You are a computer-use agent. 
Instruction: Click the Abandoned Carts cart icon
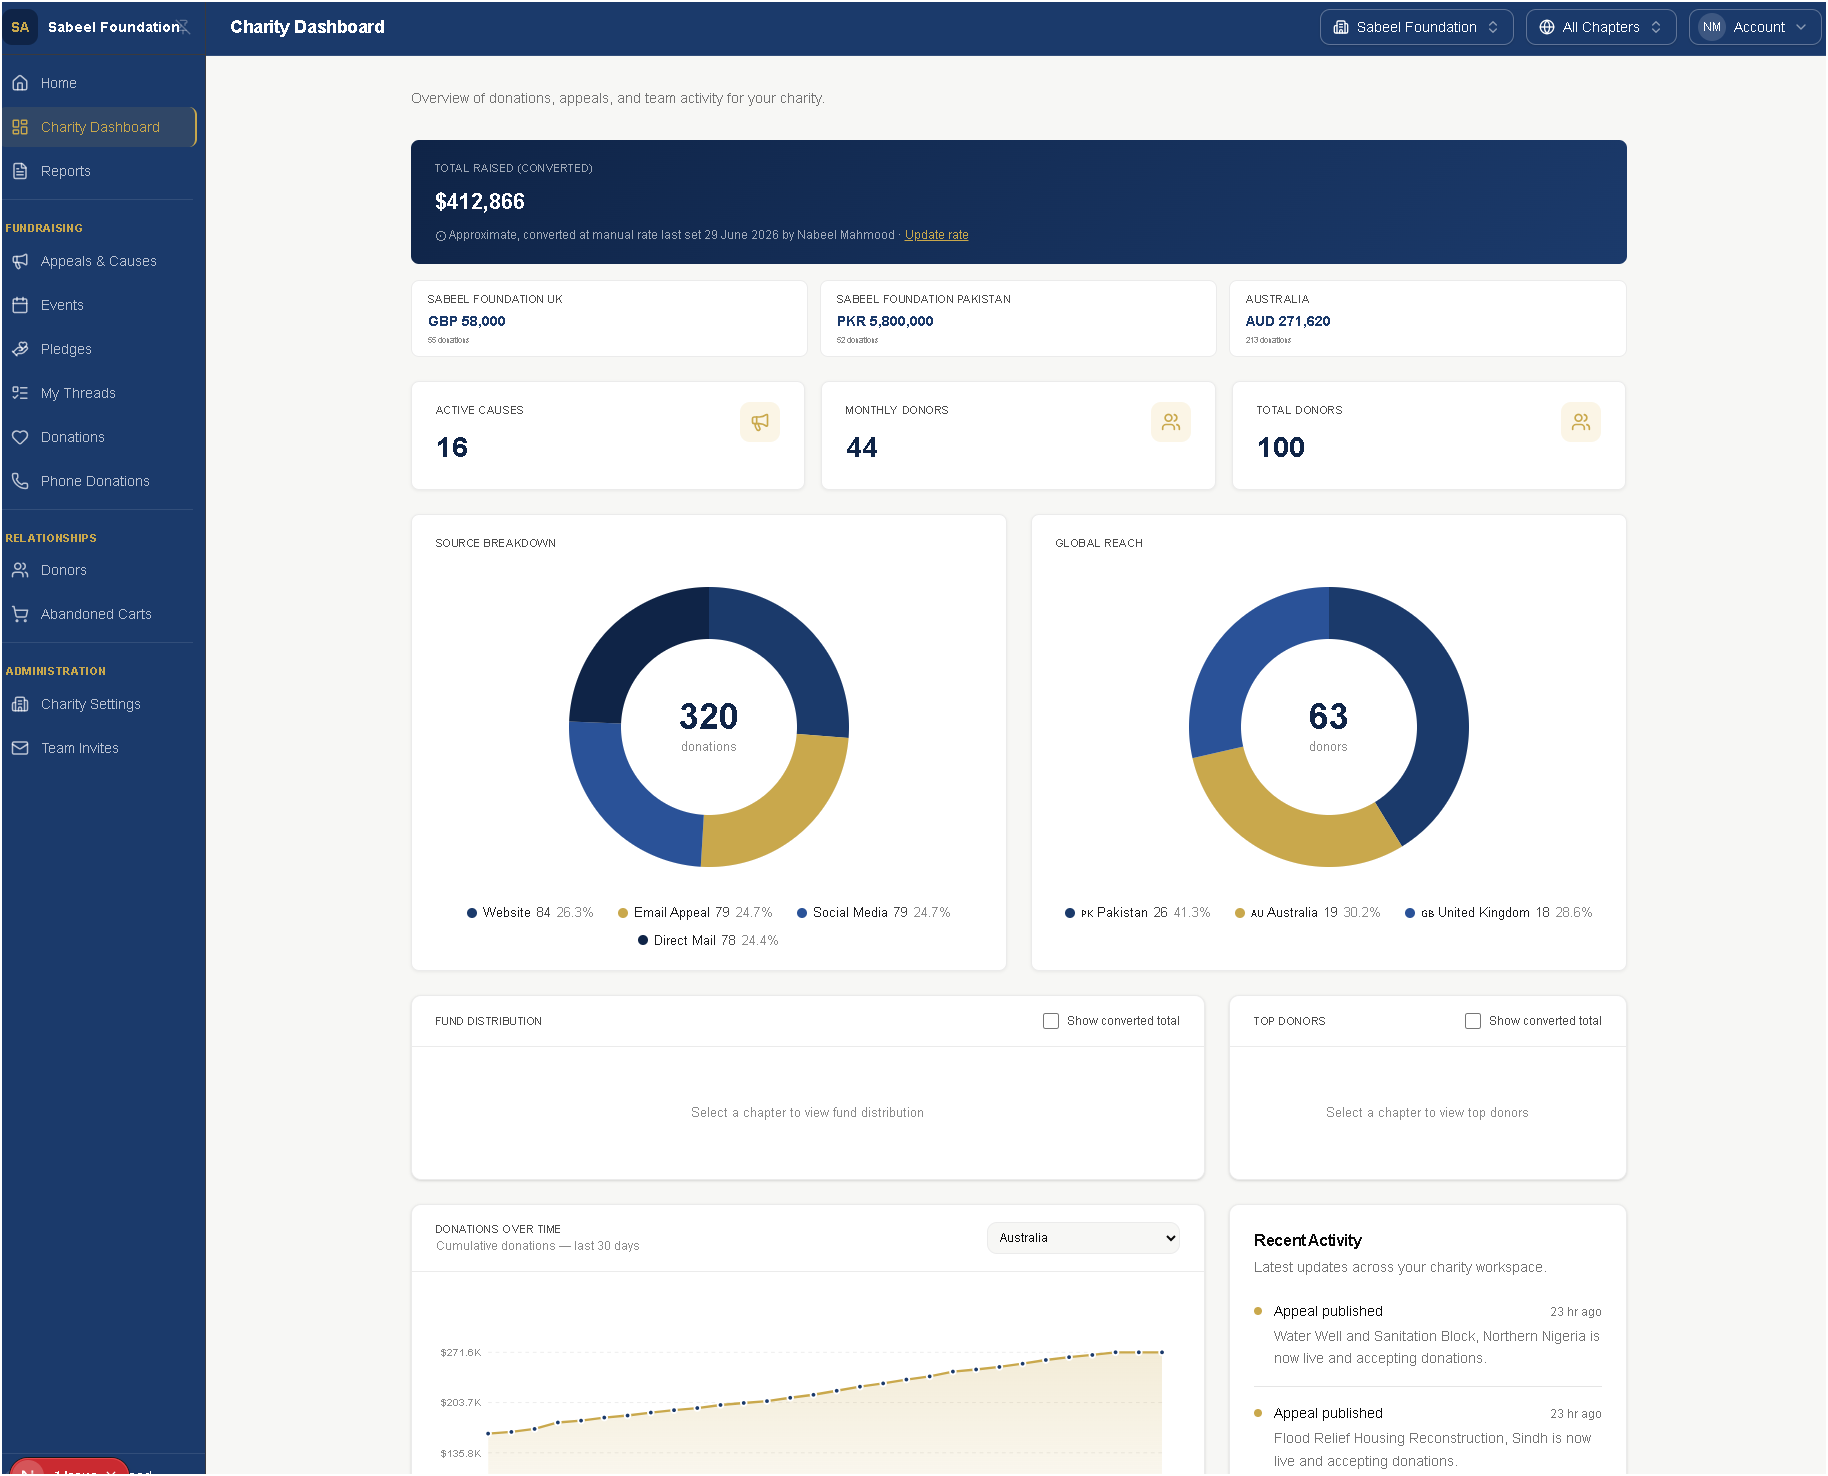coord(20,614)
